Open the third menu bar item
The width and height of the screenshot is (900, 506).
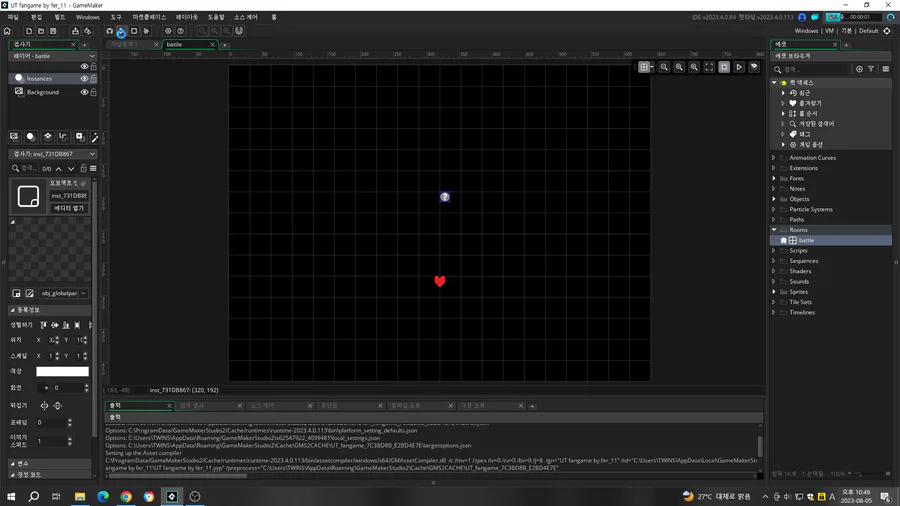click(x=59, y=17)
